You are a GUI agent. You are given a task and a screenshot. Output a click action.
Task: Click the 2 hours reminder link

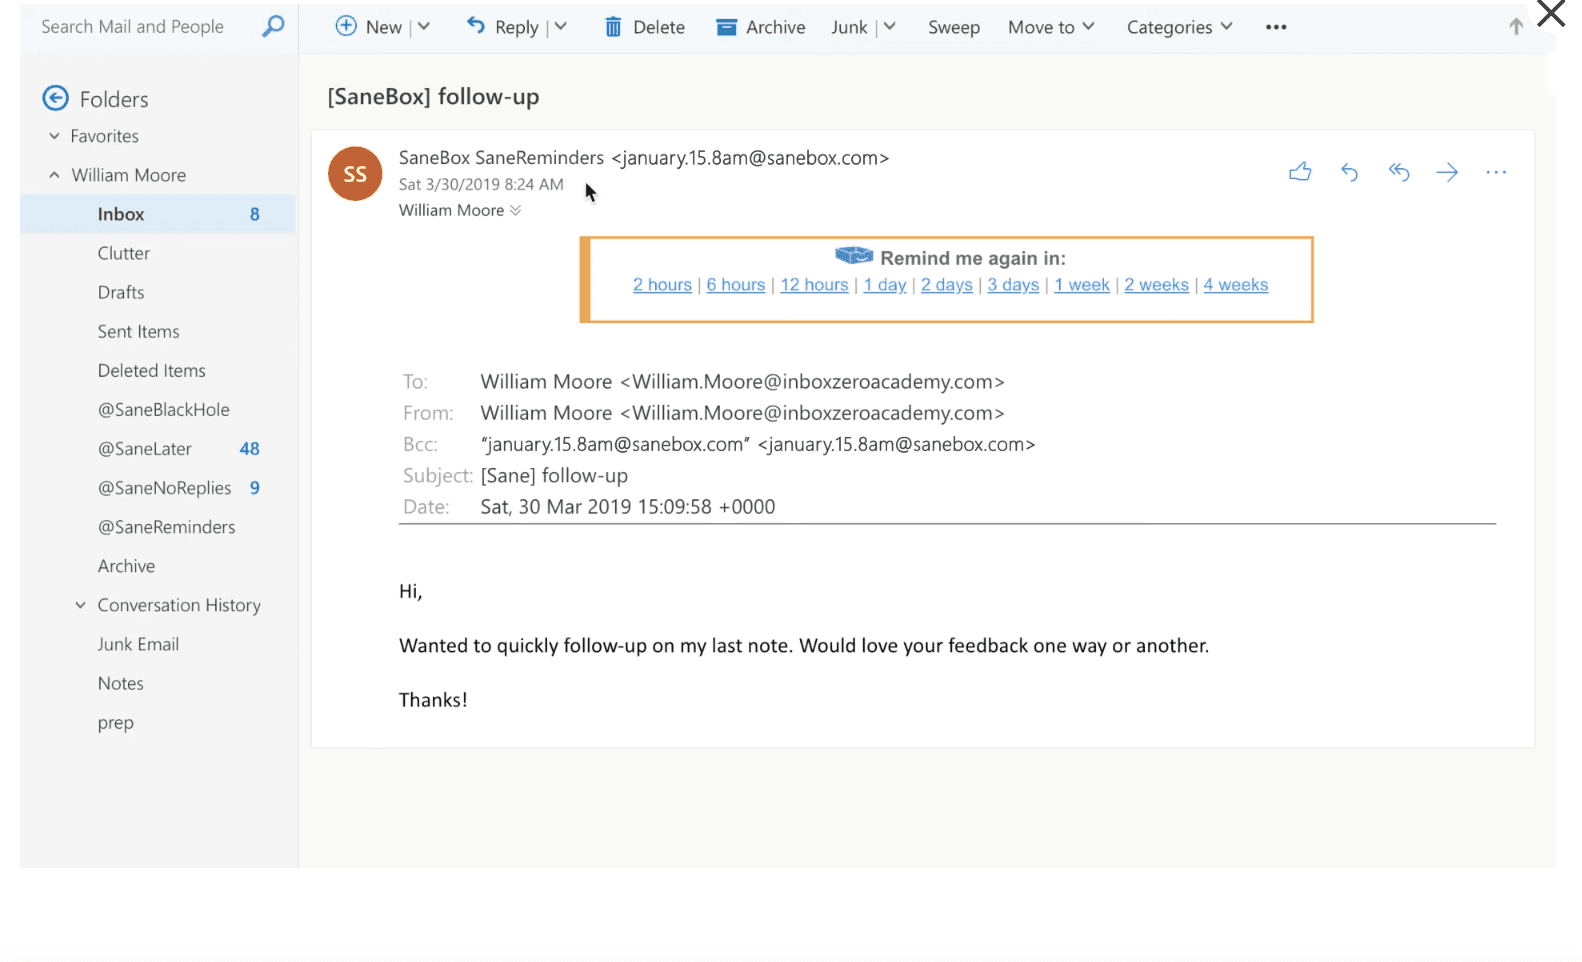(x=662, y=285)
